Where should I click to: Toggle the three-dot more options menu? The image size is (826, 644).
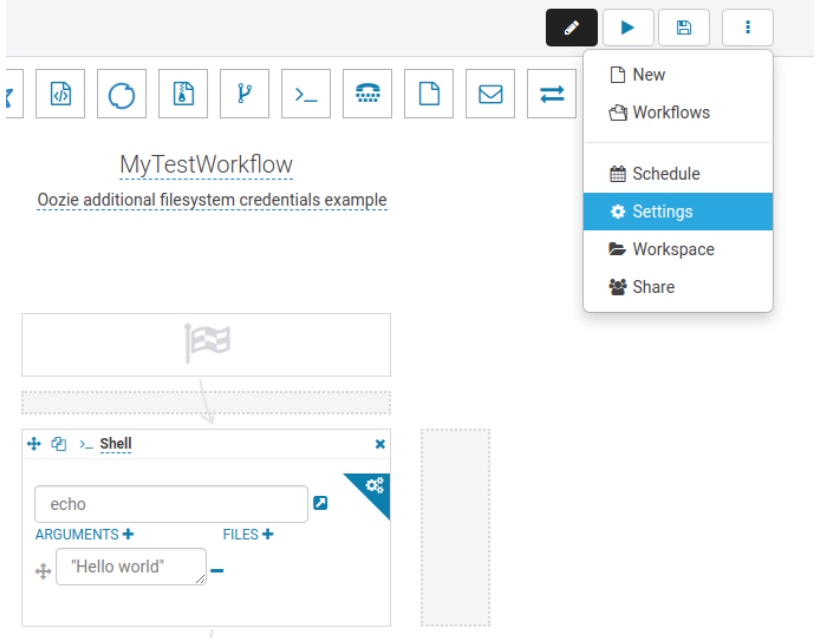[747, 28]
